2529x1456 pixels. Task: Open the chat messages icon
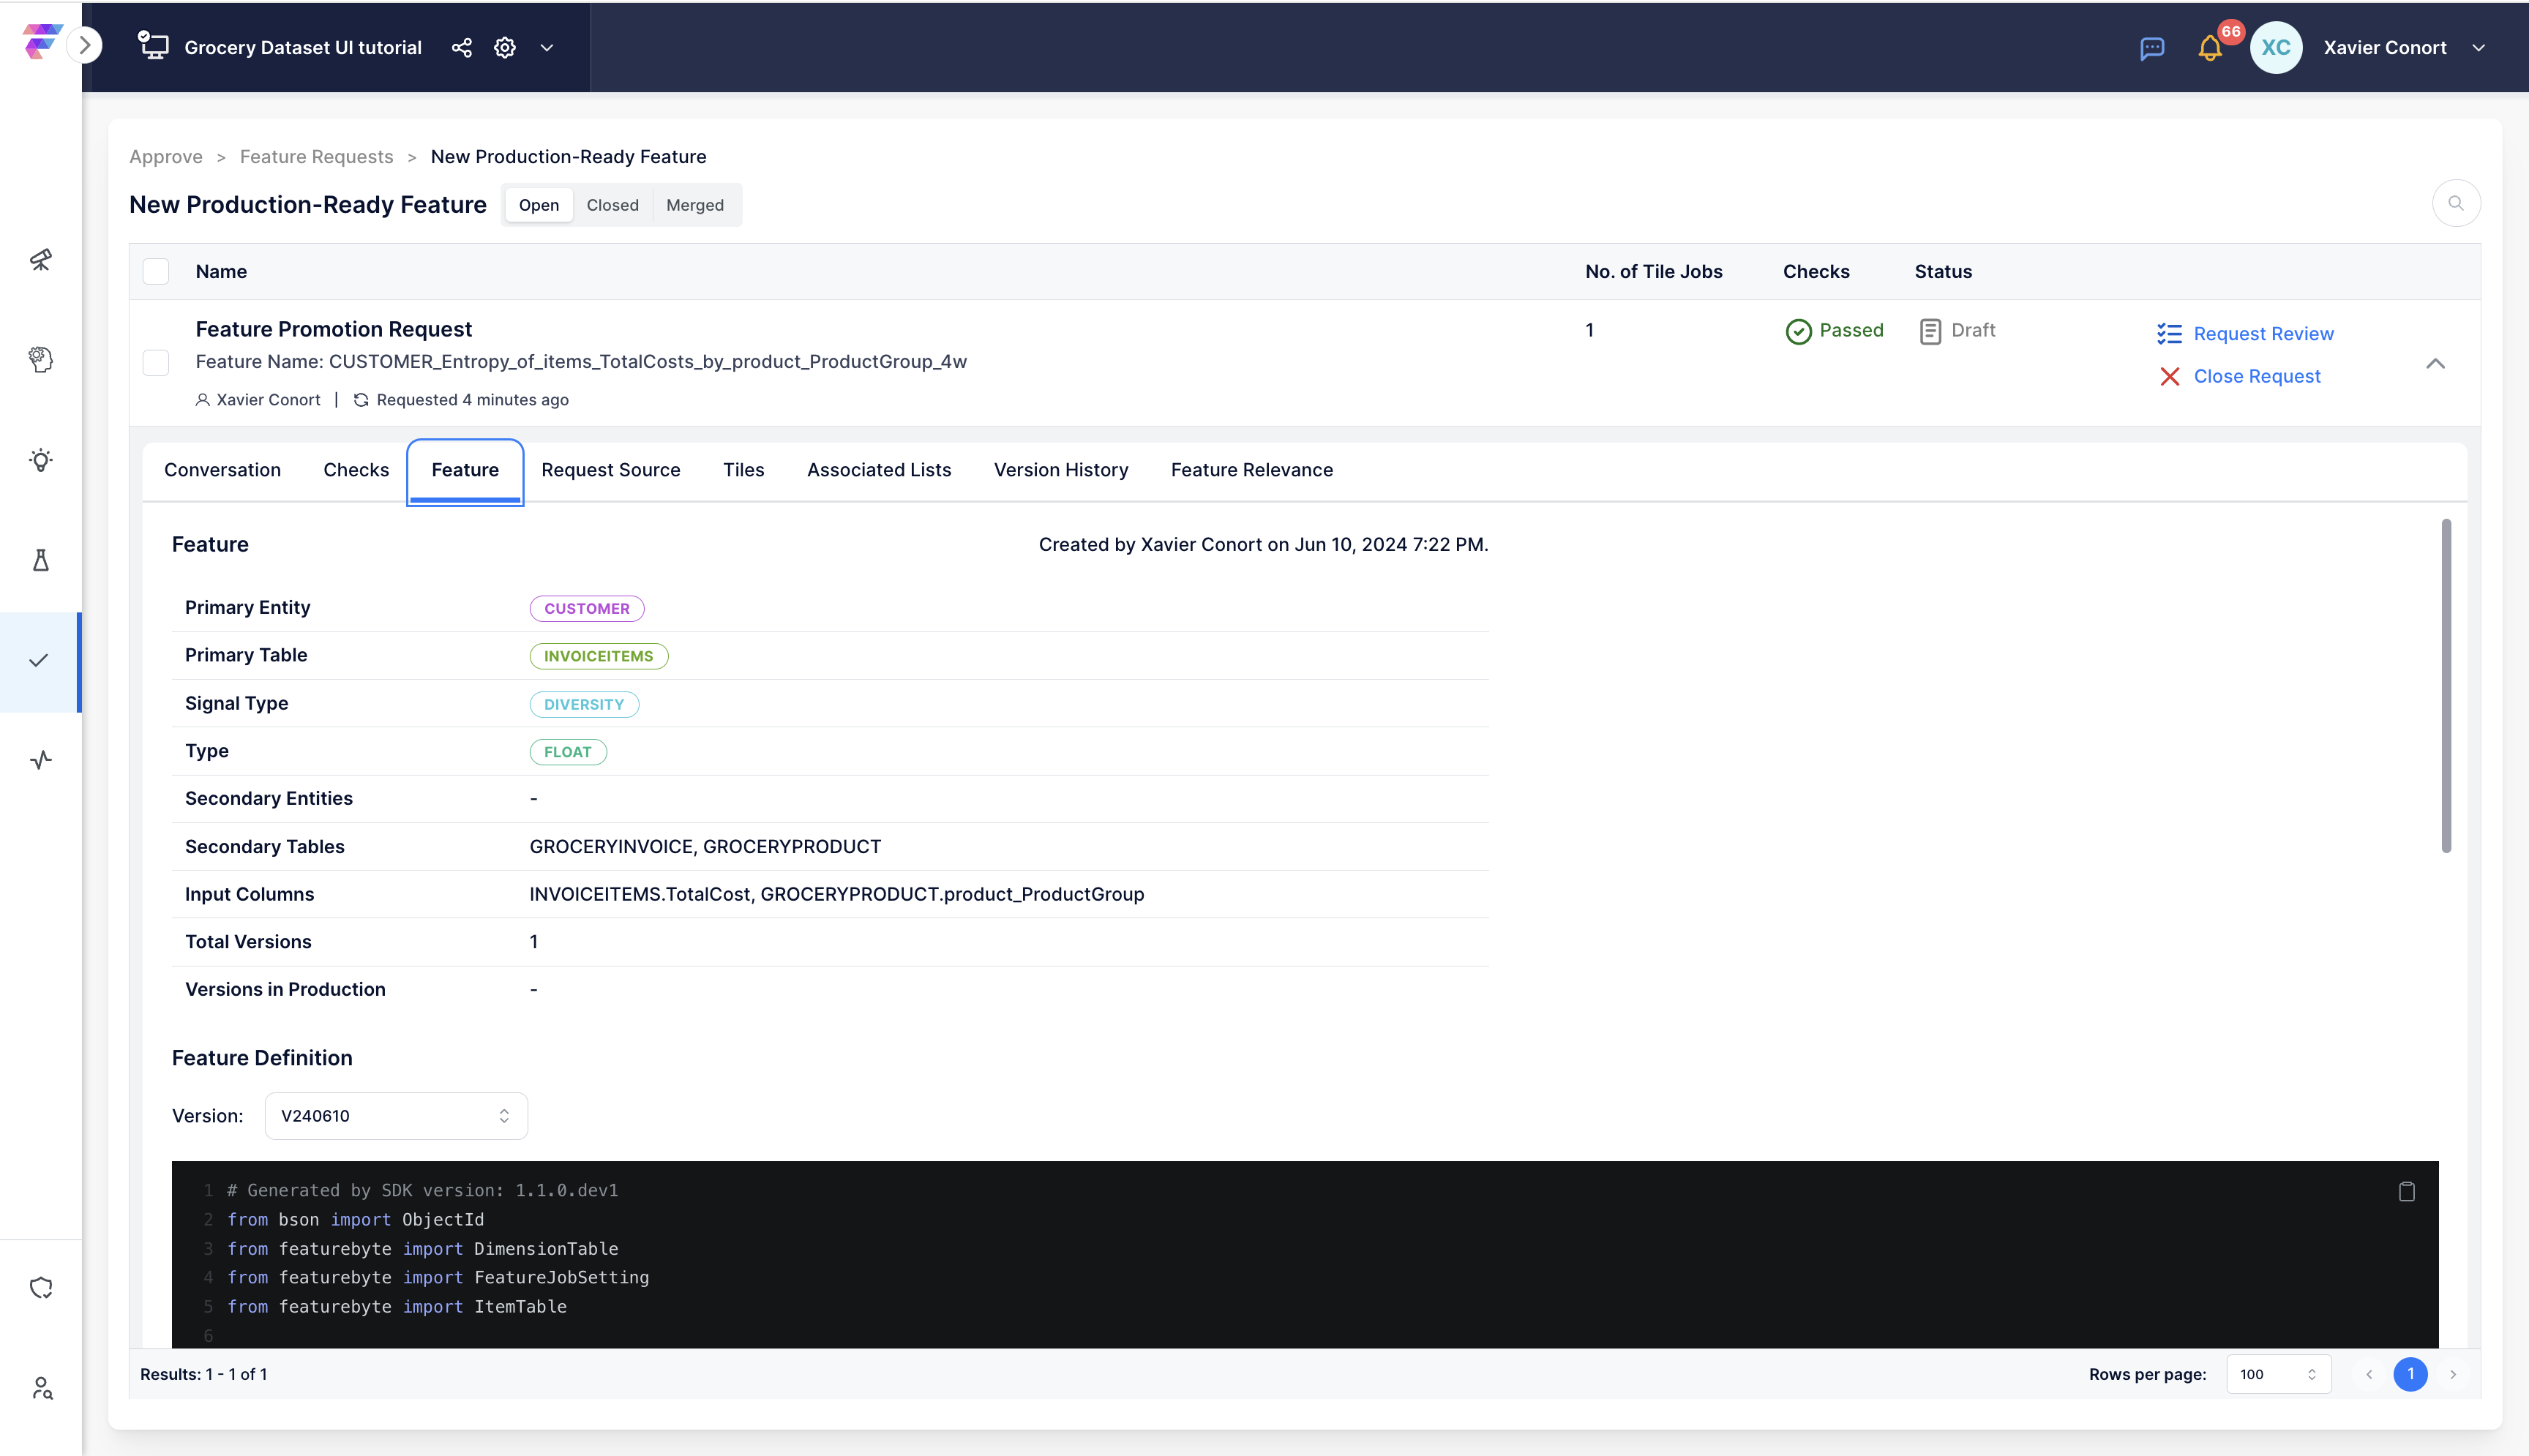2152,48
